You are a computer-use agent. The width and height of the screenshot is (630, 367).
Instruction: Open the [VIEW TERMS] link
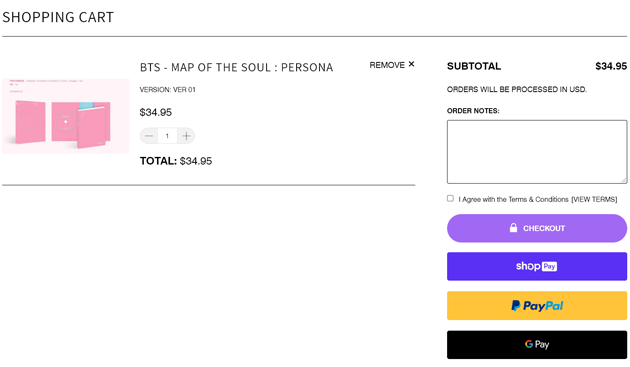(594, 199)
